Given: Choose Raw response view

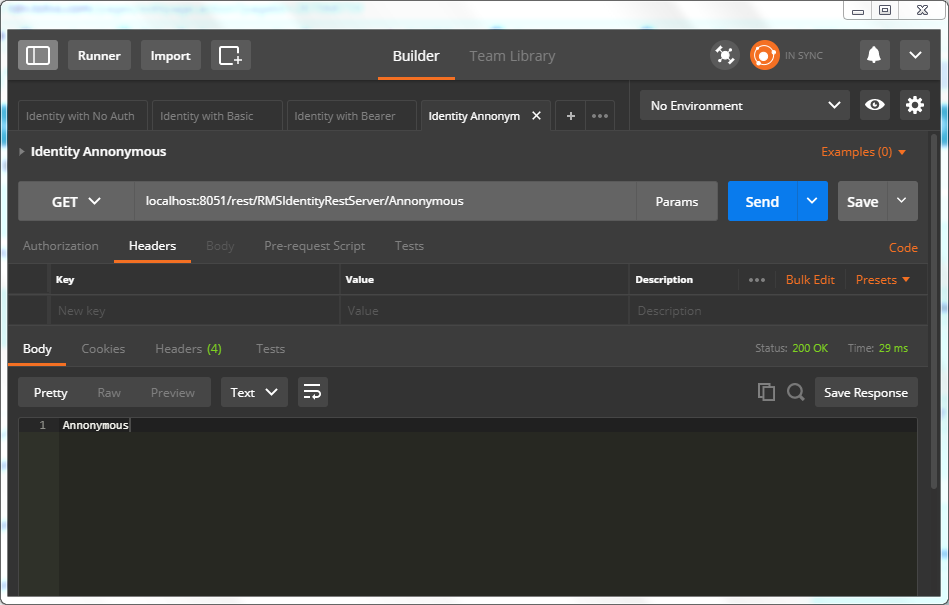Looking at the screenshot, I should pyautogui.click(x=109, y=393).
